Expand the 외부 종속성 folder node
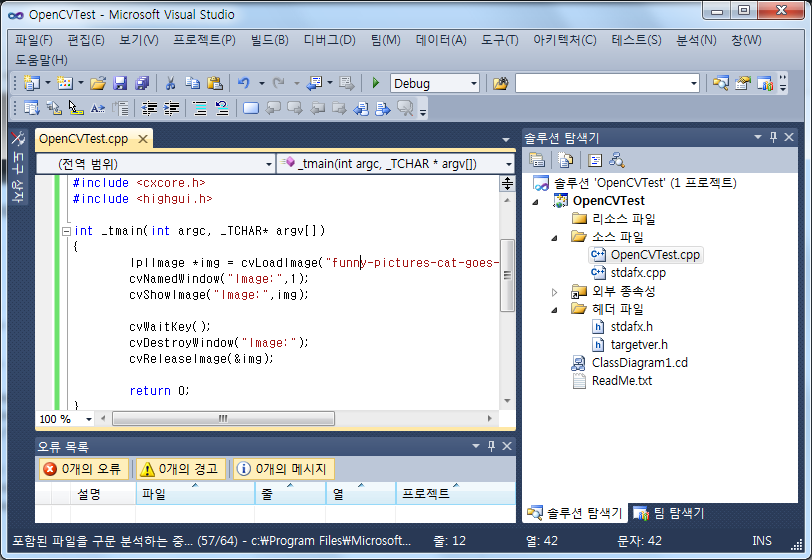Viewport: 812px width, 560px height. [x=556, y=291]
